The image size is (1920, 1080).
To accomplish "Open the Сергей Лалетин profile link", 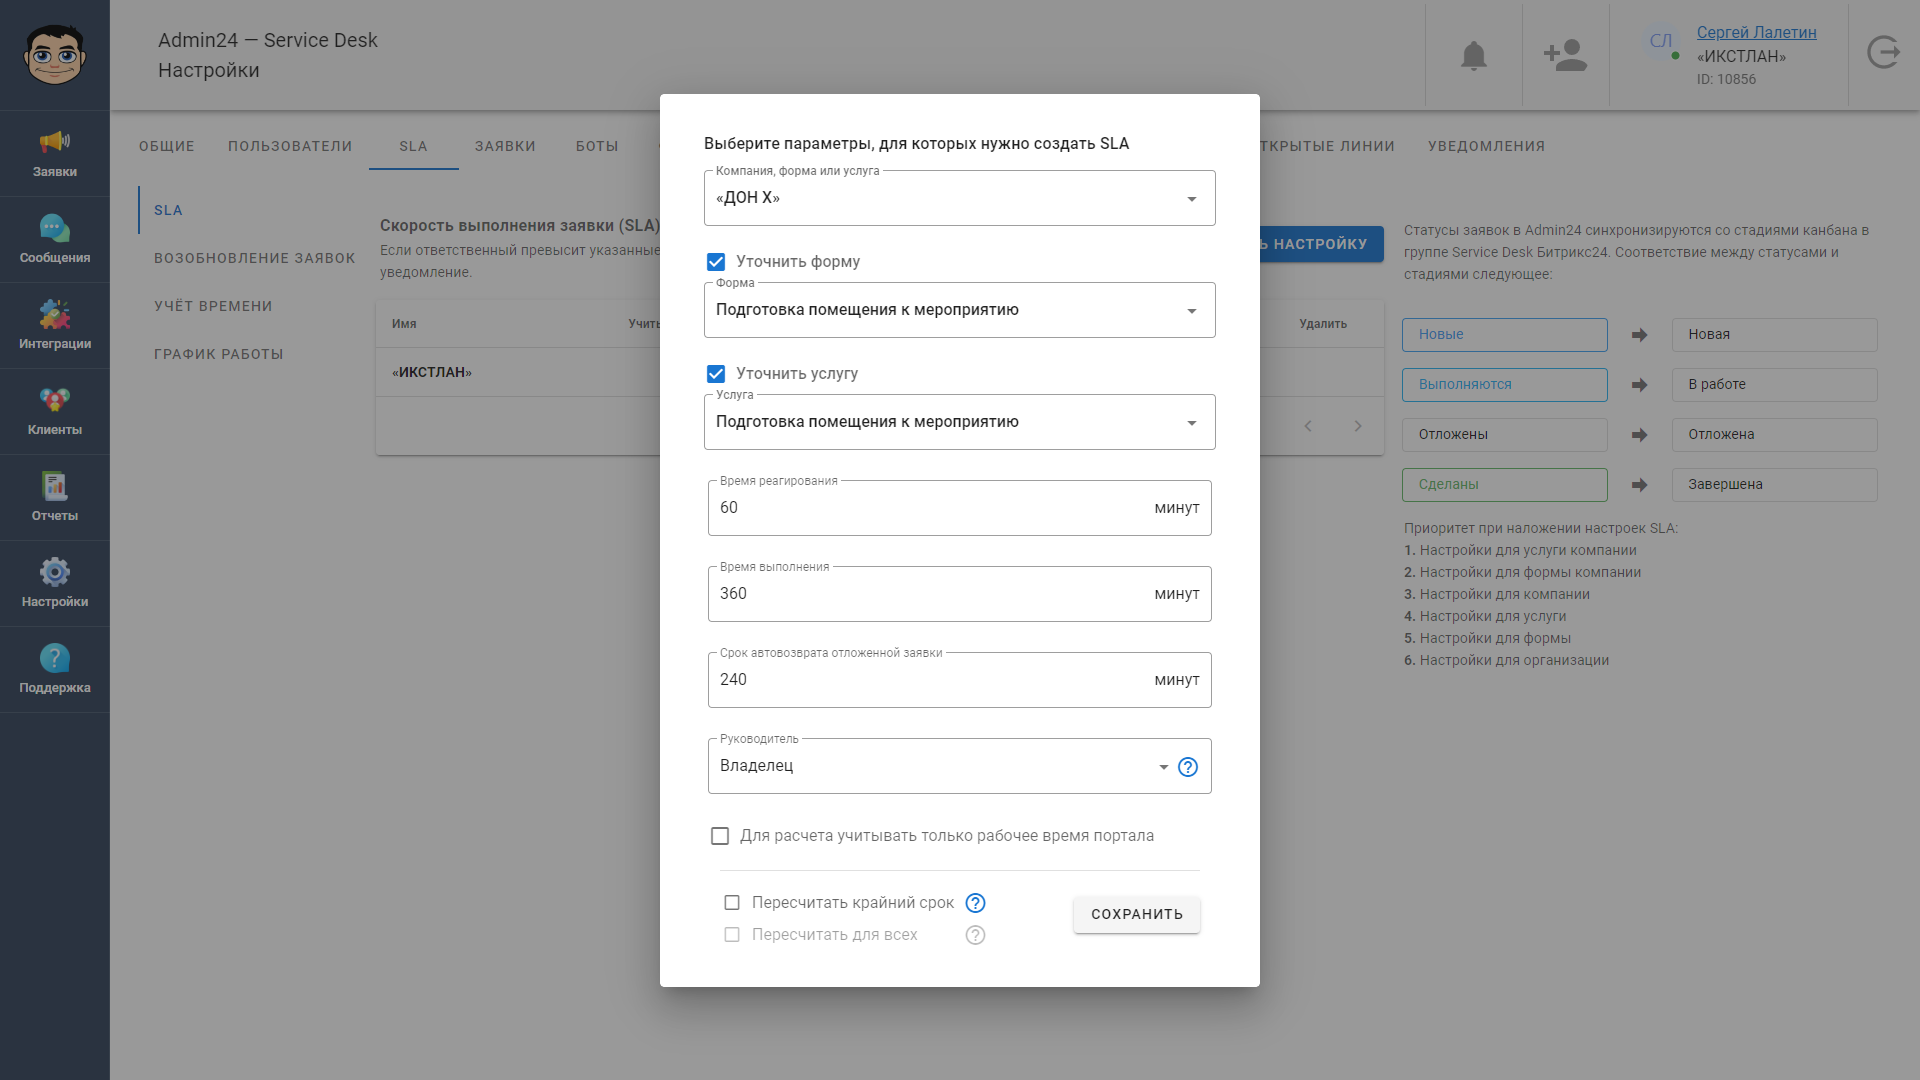I will (x=1757, y=32).
